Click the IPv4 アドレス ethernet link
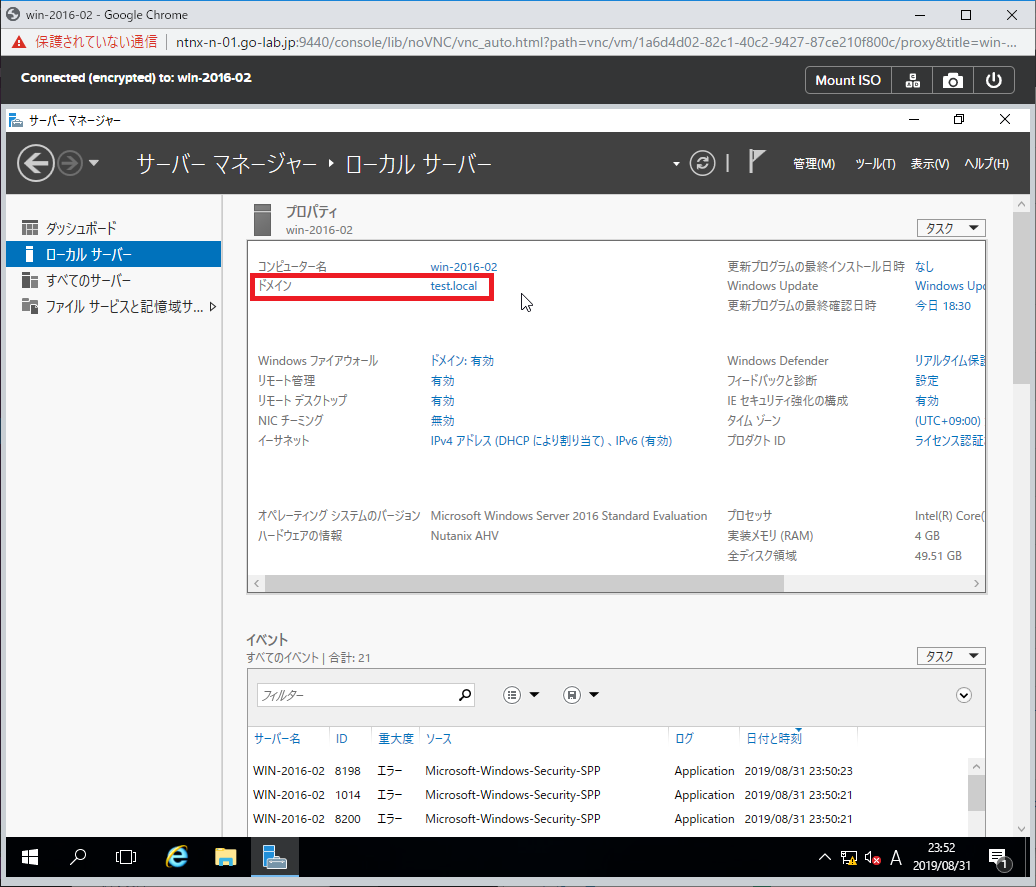Image resolution: width=1036 pixels, height=887 pixels. point(551,441)
